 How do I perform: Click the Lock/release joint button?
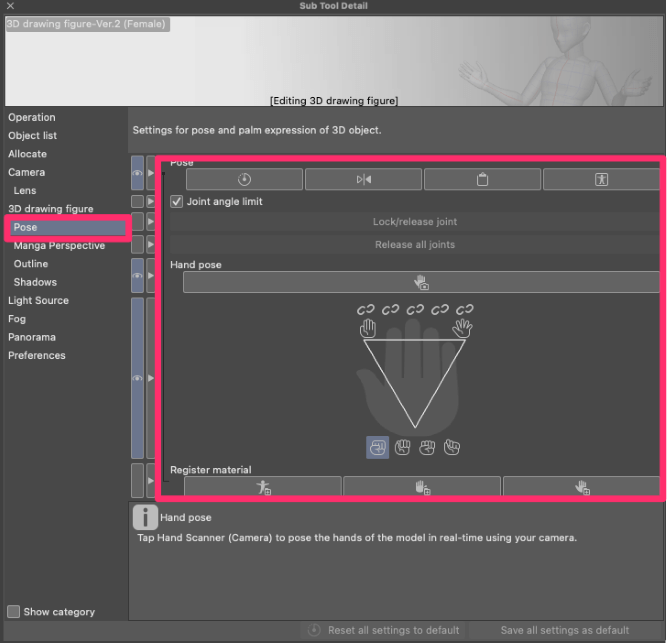(x=415, y=222)
